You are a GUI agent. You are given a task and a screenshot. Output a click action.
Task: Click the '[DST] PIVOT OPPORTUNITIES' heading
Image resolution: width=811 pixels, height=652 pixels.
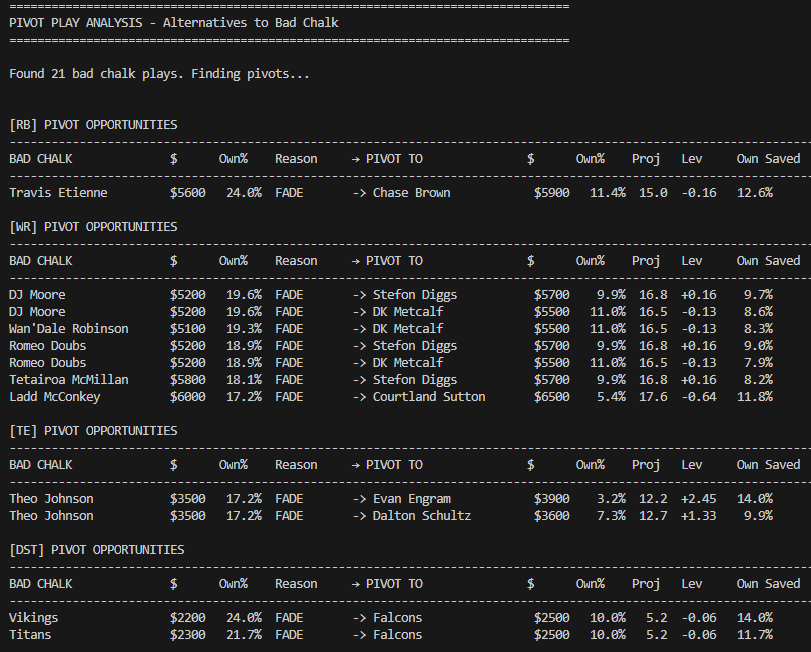[x=97, y=550]
